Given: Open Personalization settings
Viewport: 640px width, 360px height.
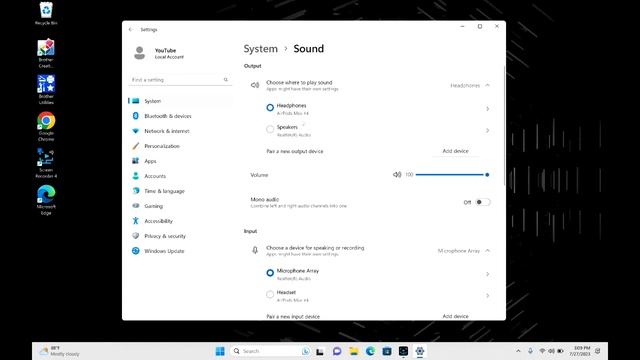Looking at the screenshot, I should (x=180, y=146).
